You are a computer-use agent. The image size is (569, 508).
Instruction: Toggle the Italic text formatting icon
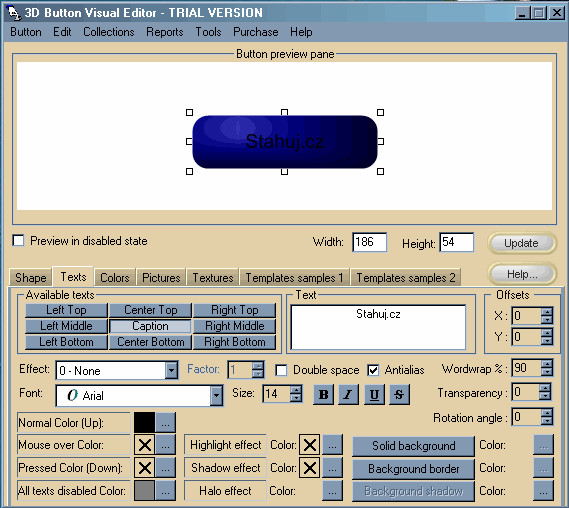pos(348,394)
